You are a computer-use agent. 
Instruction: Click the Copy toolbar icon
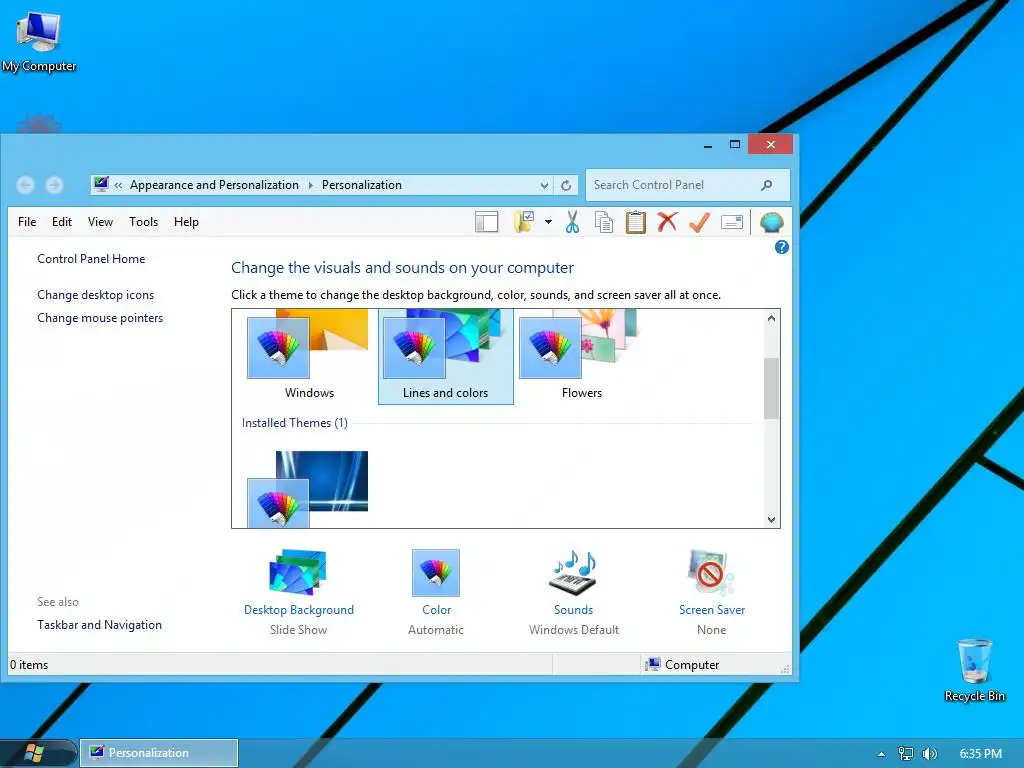pyautogui.click(x=603, y=222)
